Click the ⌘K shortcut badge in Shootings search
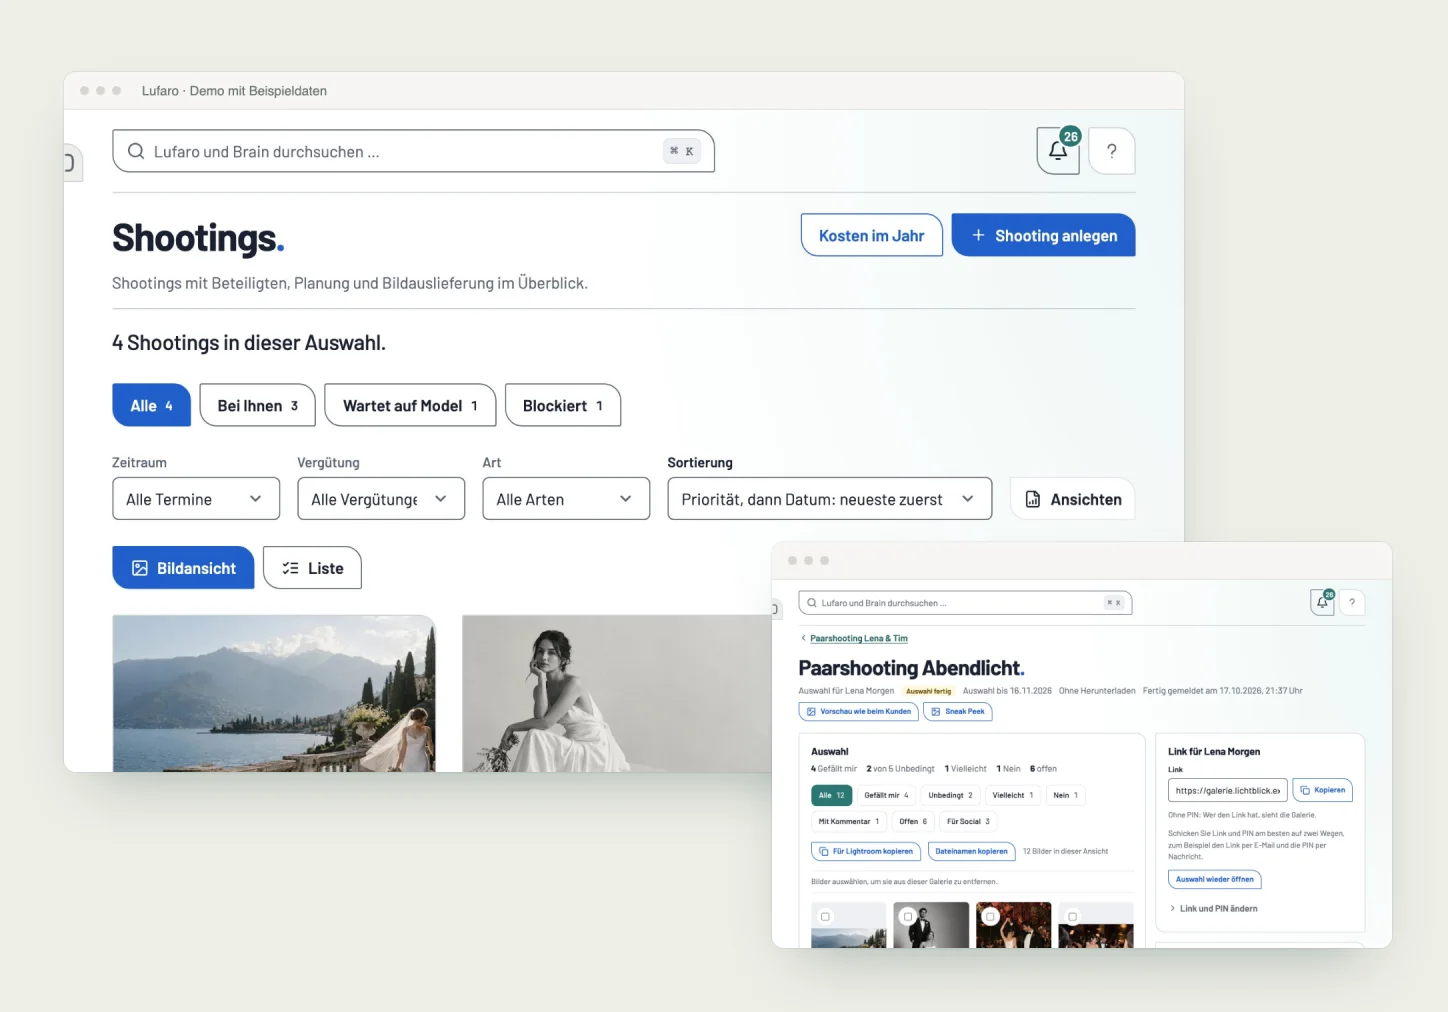The width and height of the screenshot is (1448, 1012). tap(682, 151)
